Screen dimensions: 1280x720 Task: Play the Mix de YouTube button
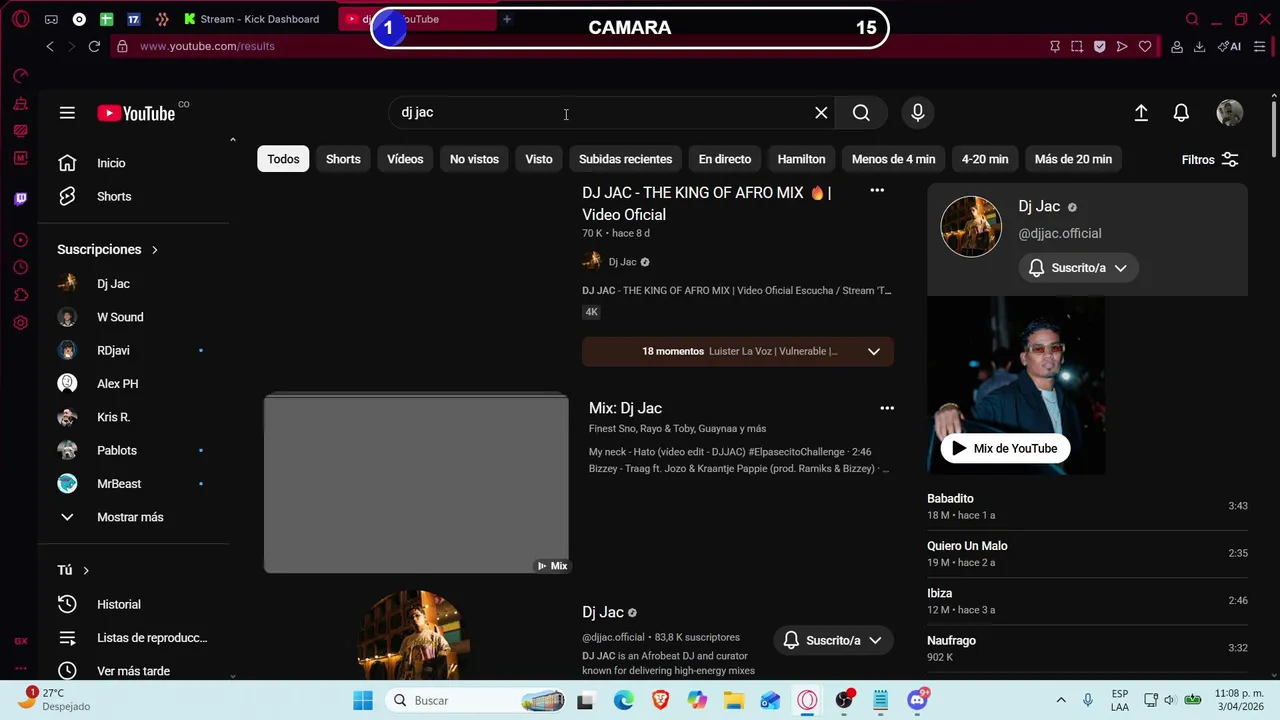click(1005, 448)
